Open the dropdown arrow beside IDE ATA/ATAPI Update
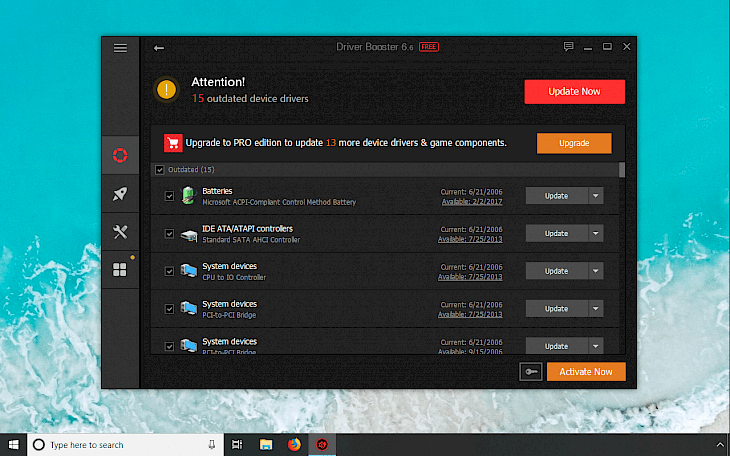The image size is (730, 456). point(595,233)
